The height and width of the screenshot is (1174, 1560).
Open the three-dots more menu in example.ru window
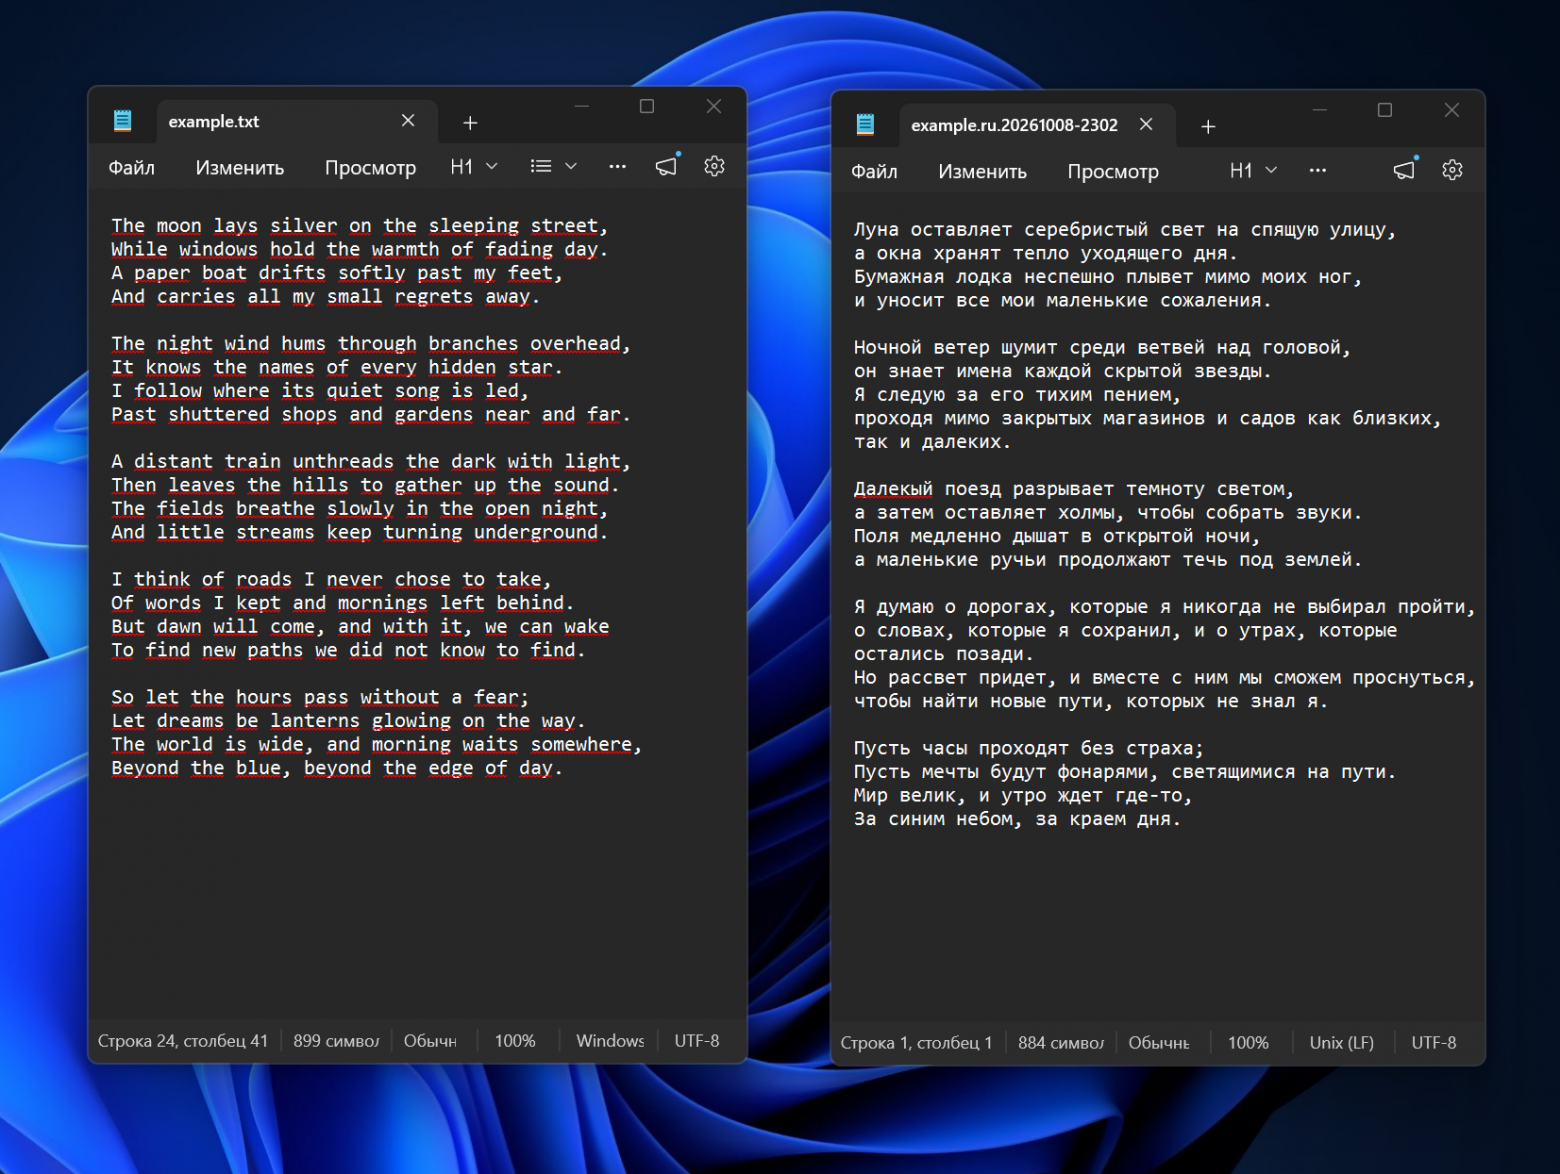click(1318, 171)
